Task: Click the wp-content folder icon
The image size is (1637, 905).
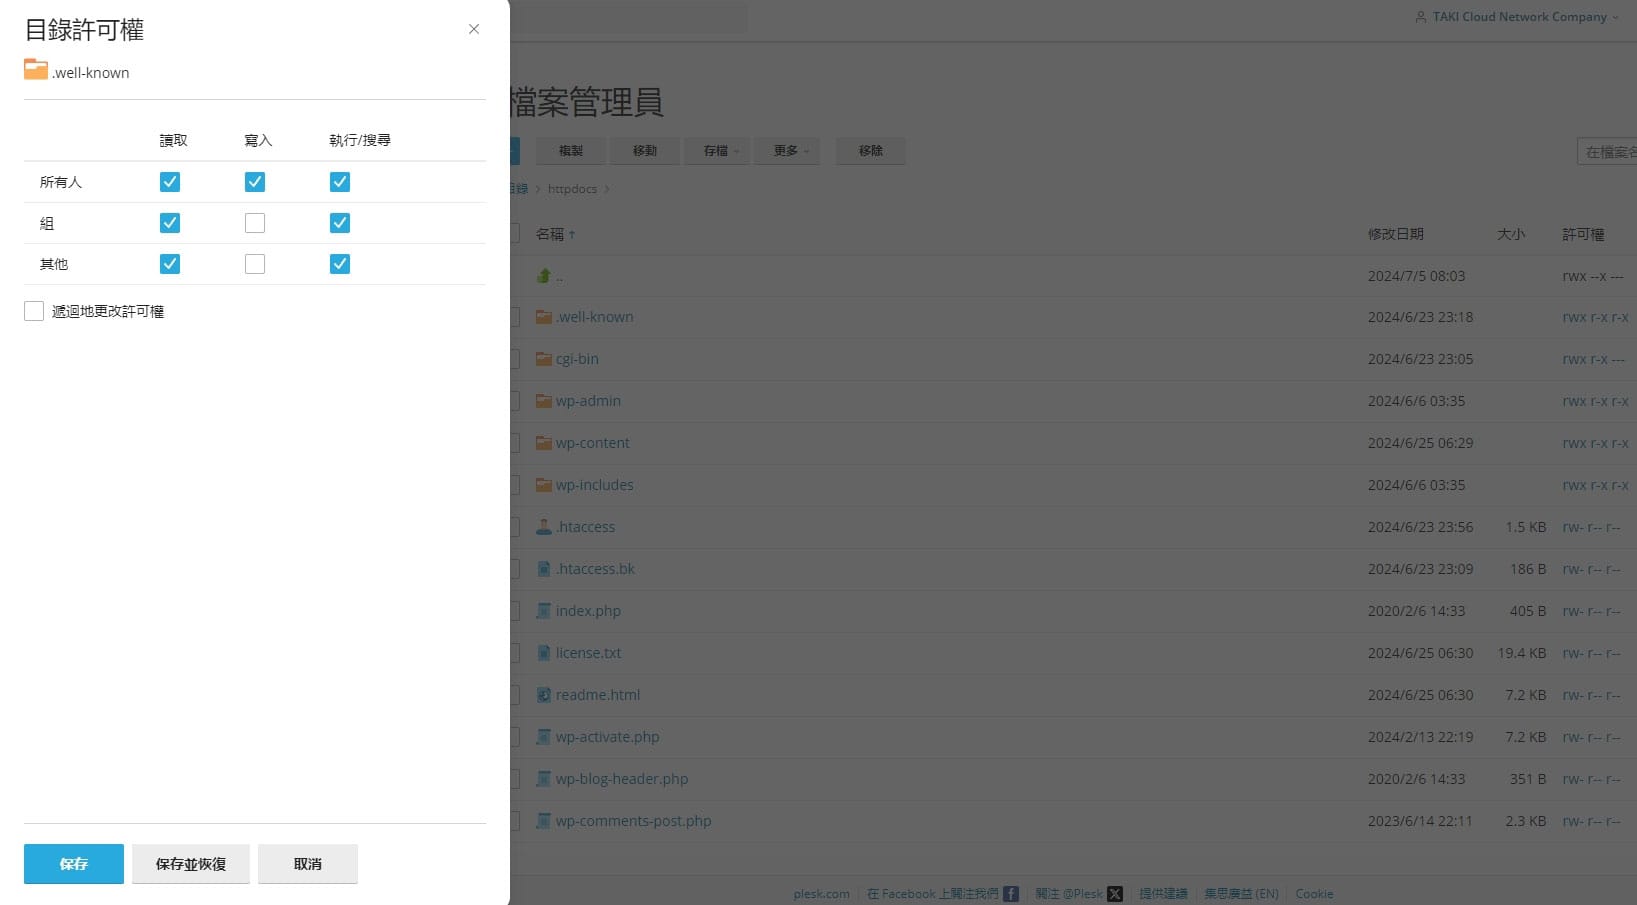Action: click(x=544, y=443)
